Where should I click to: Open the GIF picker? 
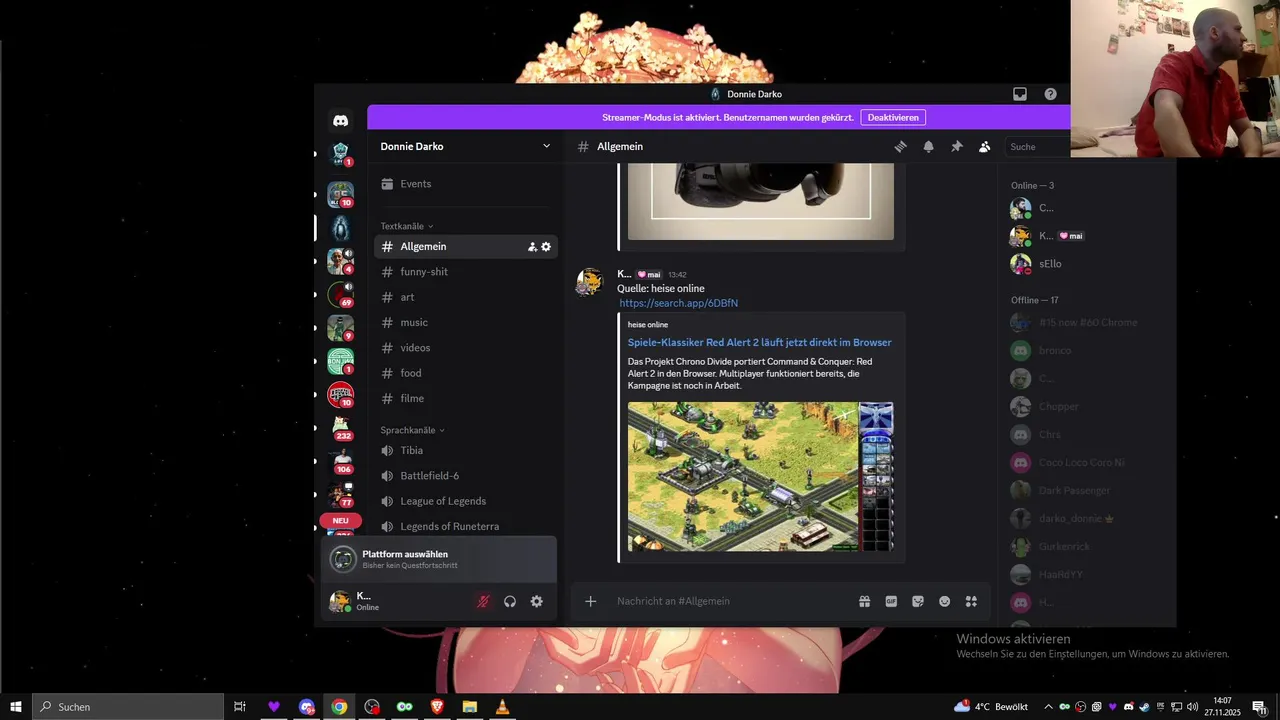891,601
